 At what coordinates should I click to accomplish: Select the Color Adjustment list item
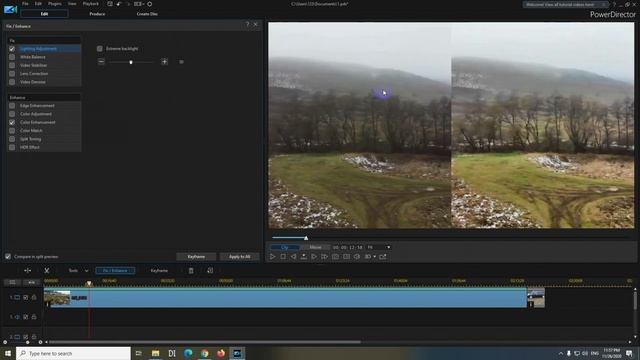click(x=36, y=114)
